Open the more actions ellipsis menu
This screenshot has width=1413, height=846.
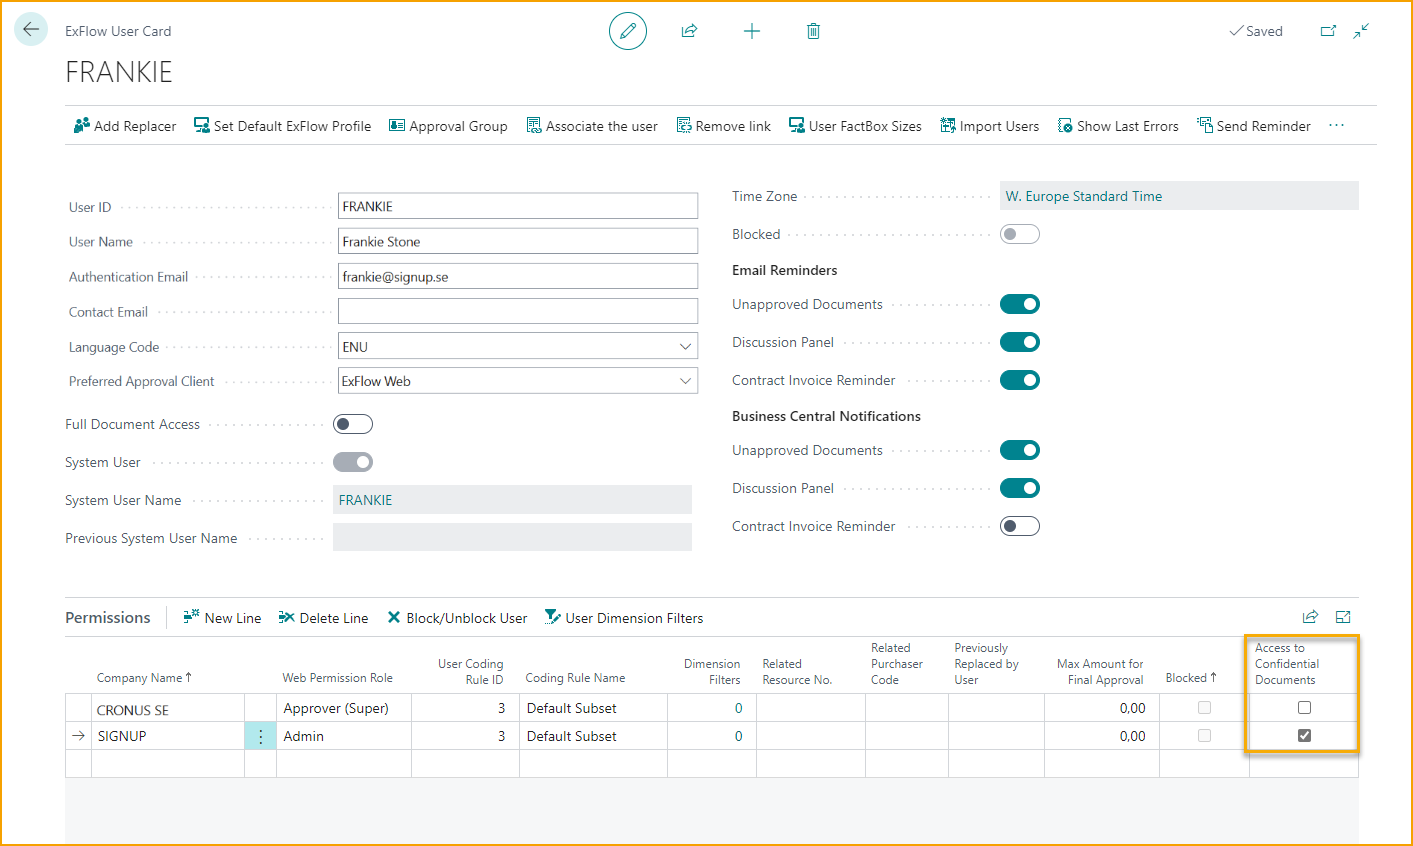point(1337,126)
